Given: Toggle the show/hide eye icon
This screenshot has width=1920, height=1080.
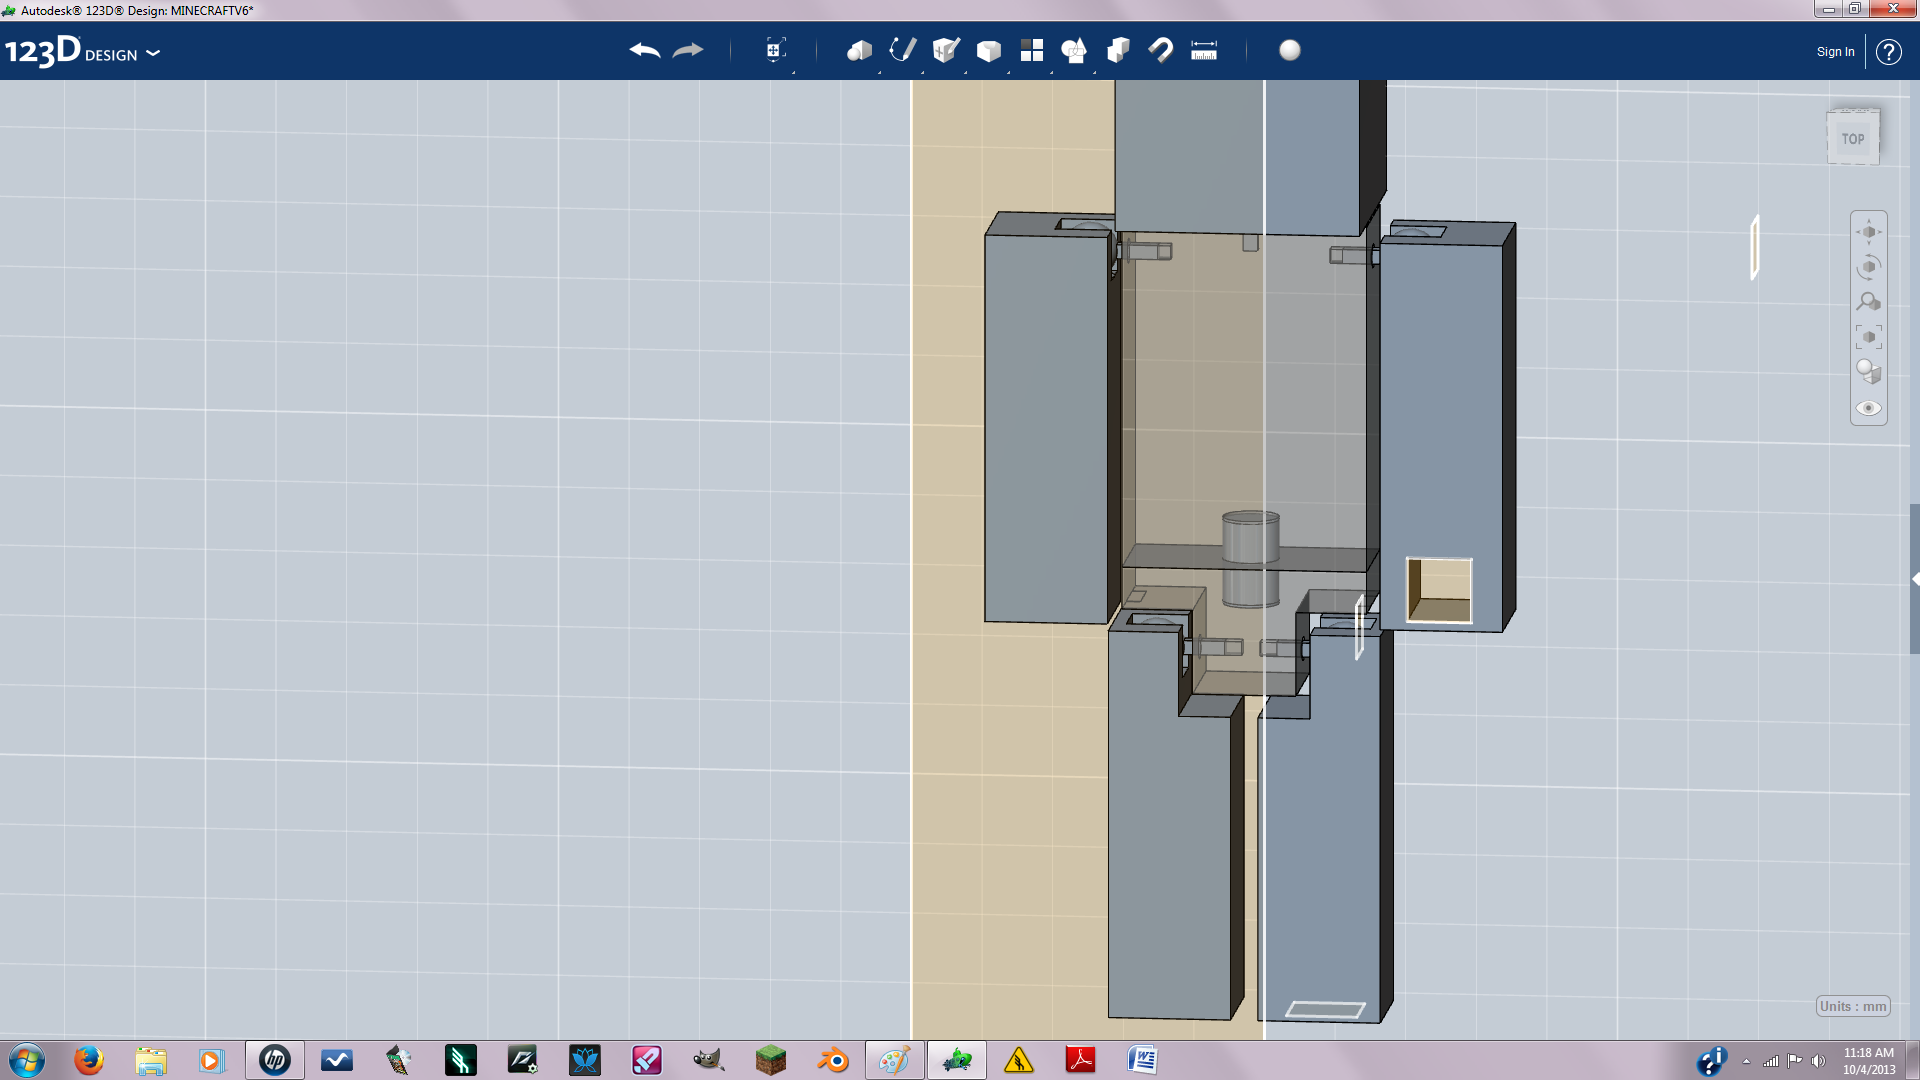Looking at the screenshot, I should pyautogui.click(x=1869, y=408).
